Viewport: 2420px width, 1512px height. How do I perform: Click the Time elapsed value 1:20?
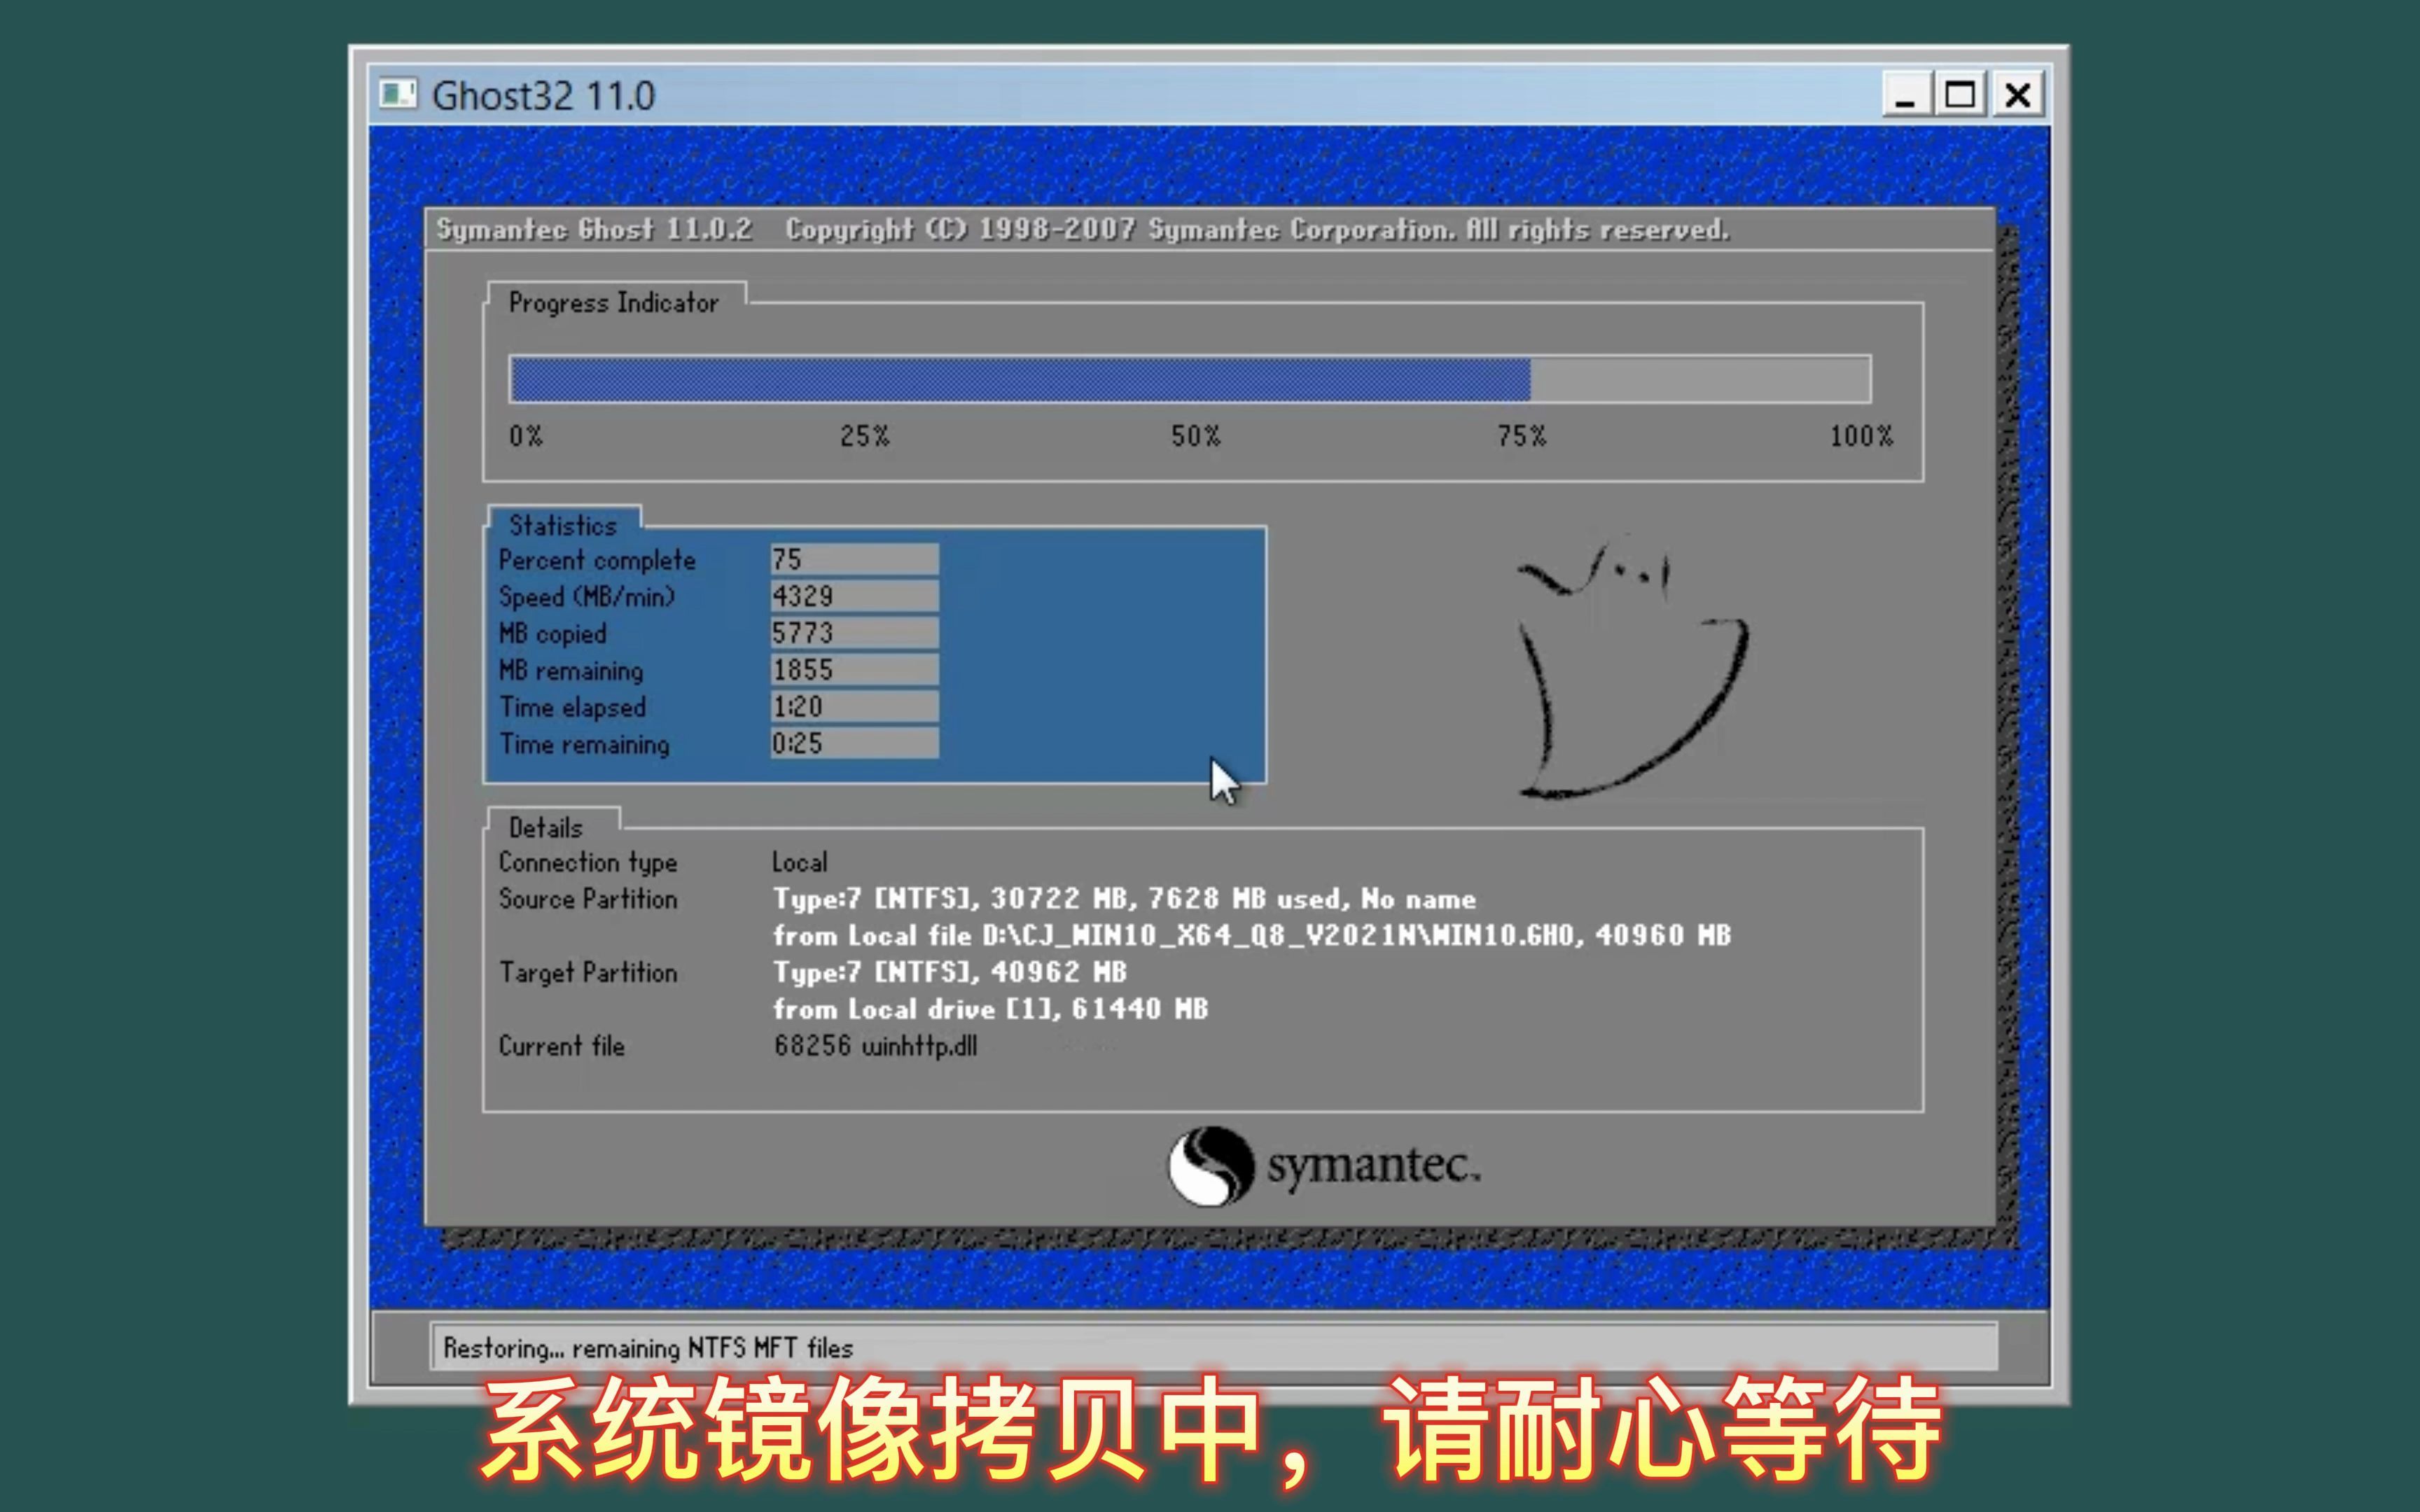tap(854, 707)
